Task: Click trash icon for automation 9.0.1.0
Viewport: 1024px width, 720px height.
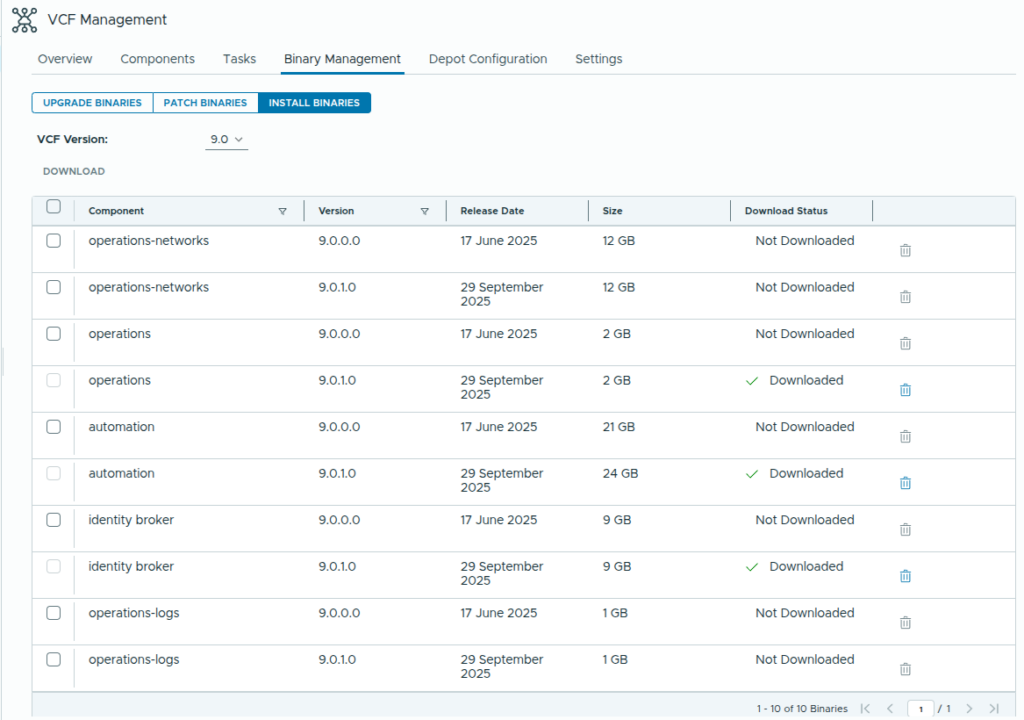Action: (x=905, y=483)
